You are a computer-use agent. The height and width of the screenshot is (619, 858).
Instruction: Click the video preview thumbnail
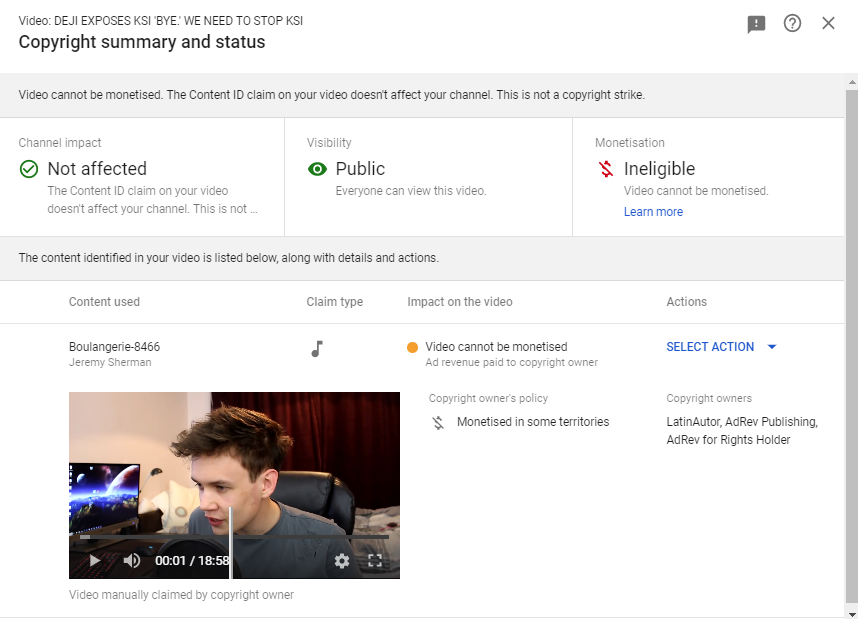point(234,485)
